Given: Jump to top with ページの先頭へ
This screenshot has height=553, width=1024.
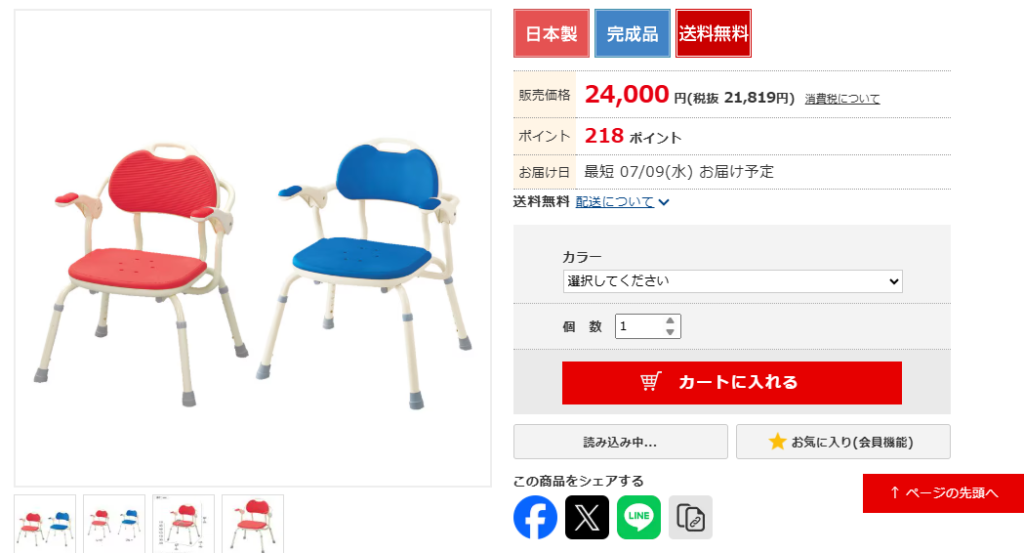Looking at the screenshot, I should 943,493.
